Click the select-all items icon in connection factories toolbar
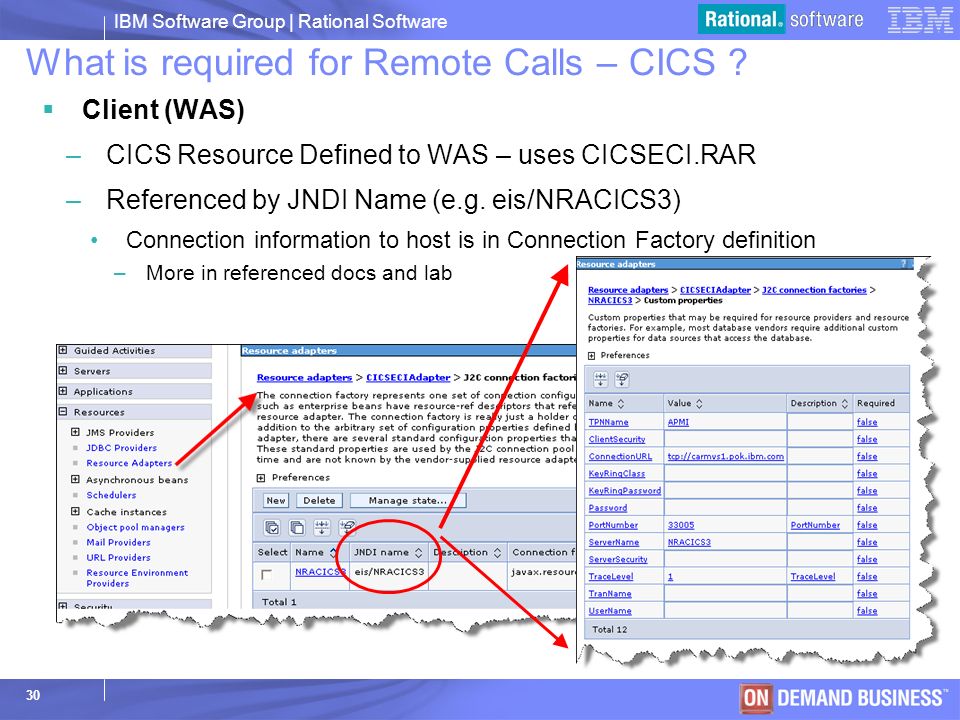This screenshot has height=720, width=960. tap(272, 527)
